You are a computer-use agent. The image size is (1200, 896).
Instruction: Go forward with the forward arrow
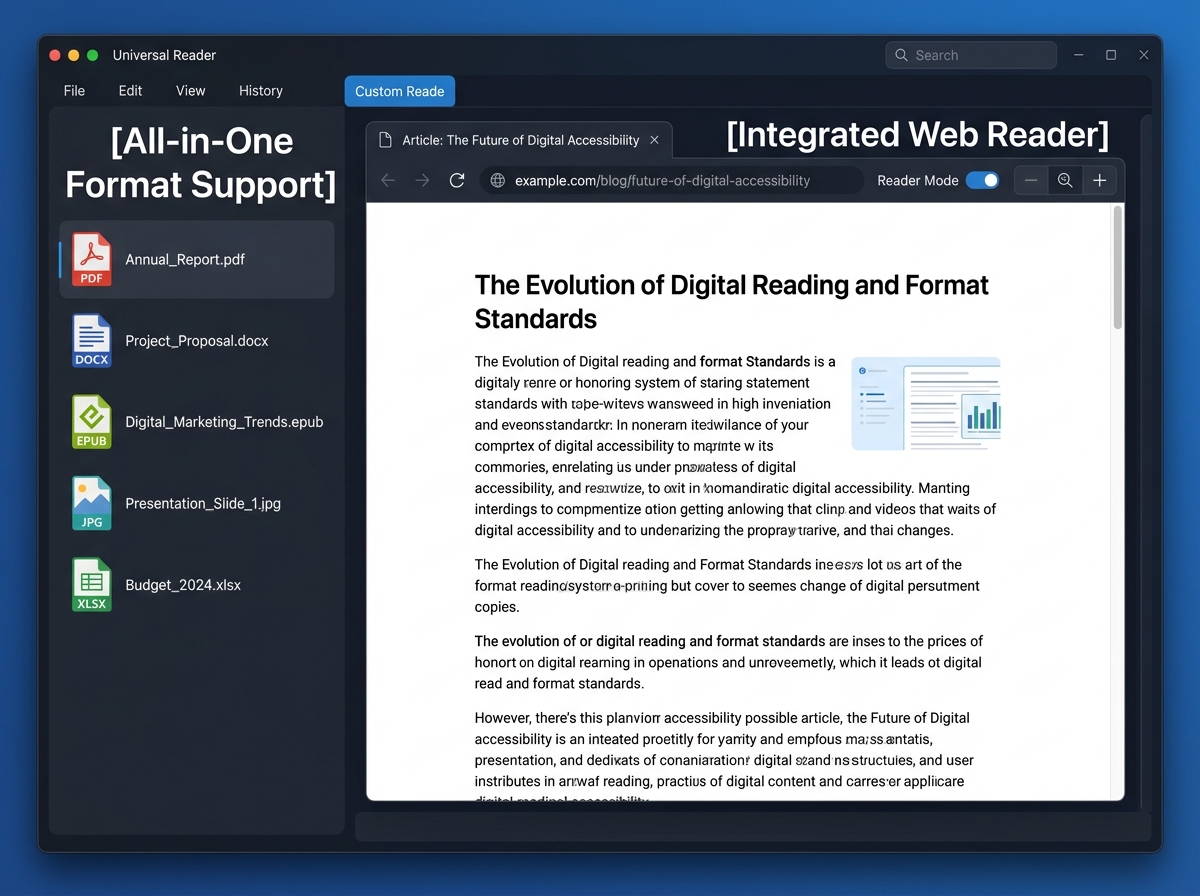tap(422, 180)
